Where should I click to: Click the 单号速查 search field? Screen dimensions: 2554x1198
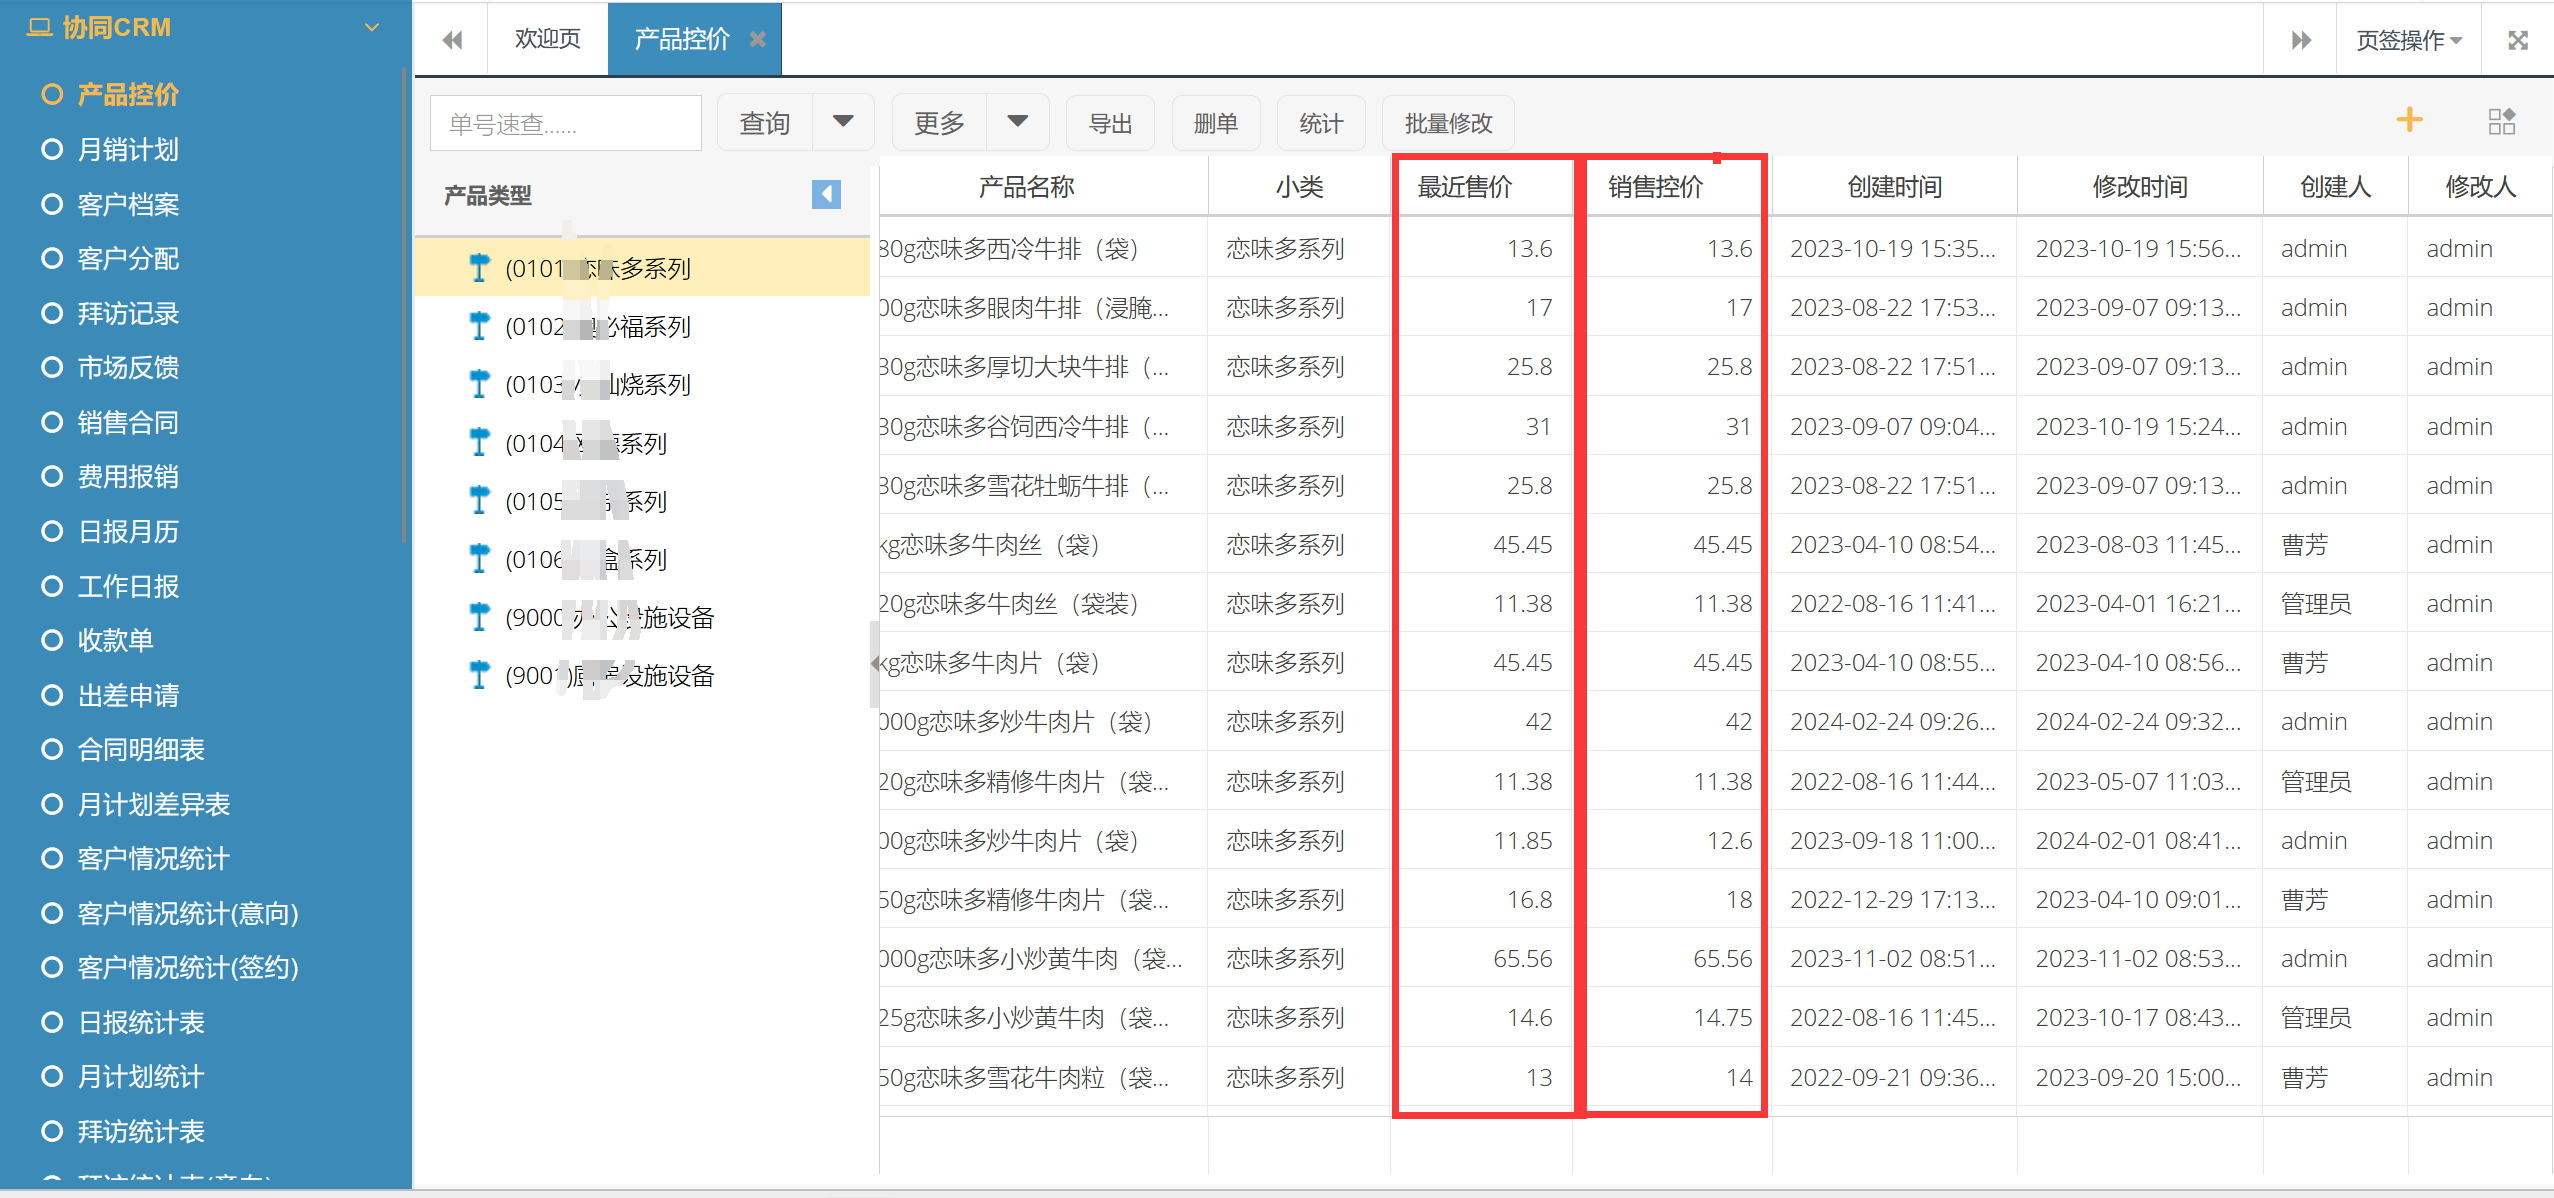(x=565, y=123)
